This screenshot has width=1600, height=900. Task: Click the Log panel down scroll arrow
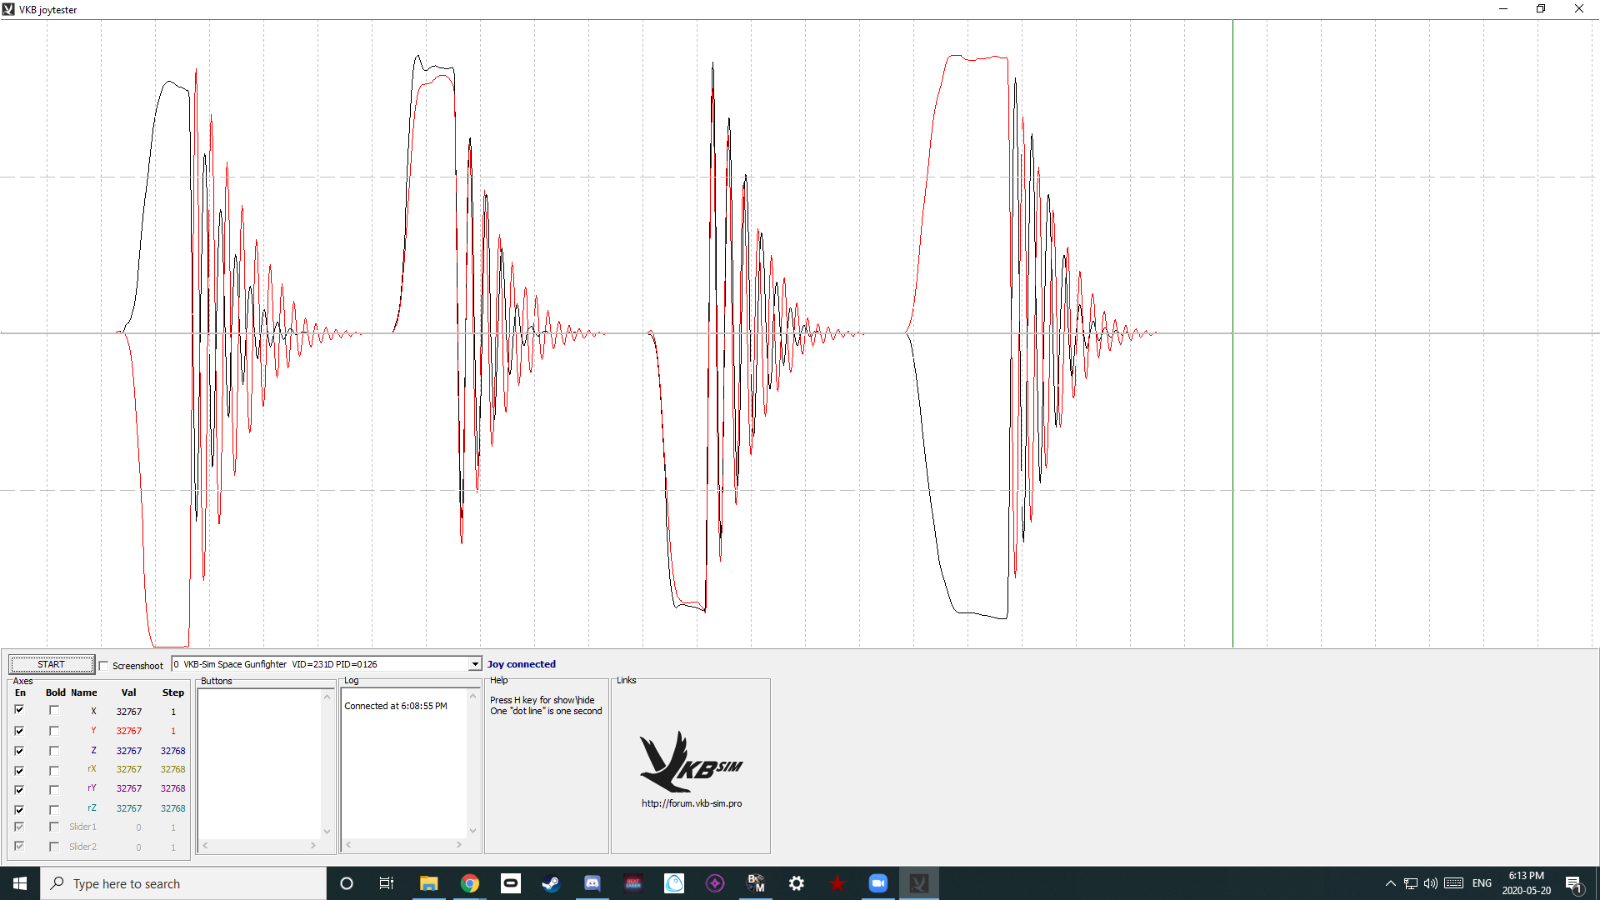click(473, 831)
